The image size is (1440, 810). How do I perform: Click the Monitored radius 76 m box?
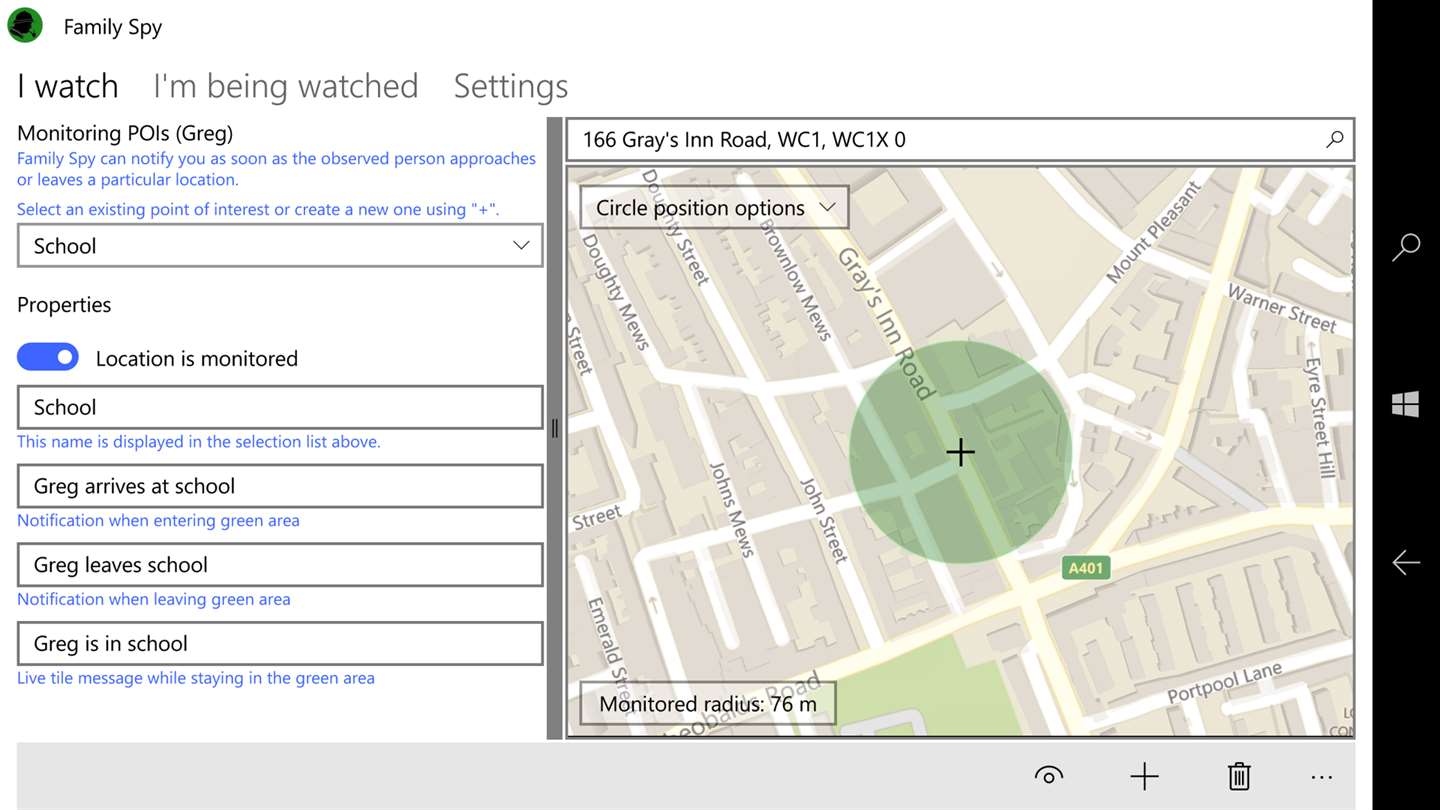tap(707, 704)
